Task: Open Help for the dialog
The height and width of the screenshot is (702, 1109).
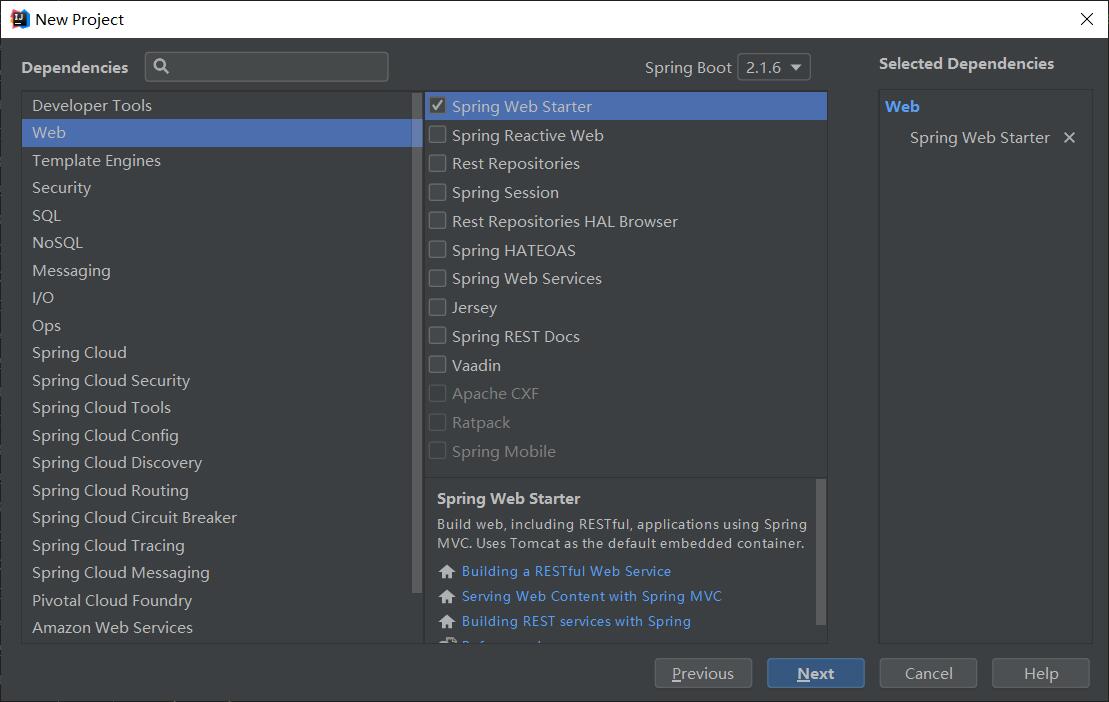Action: (1040, 673)
